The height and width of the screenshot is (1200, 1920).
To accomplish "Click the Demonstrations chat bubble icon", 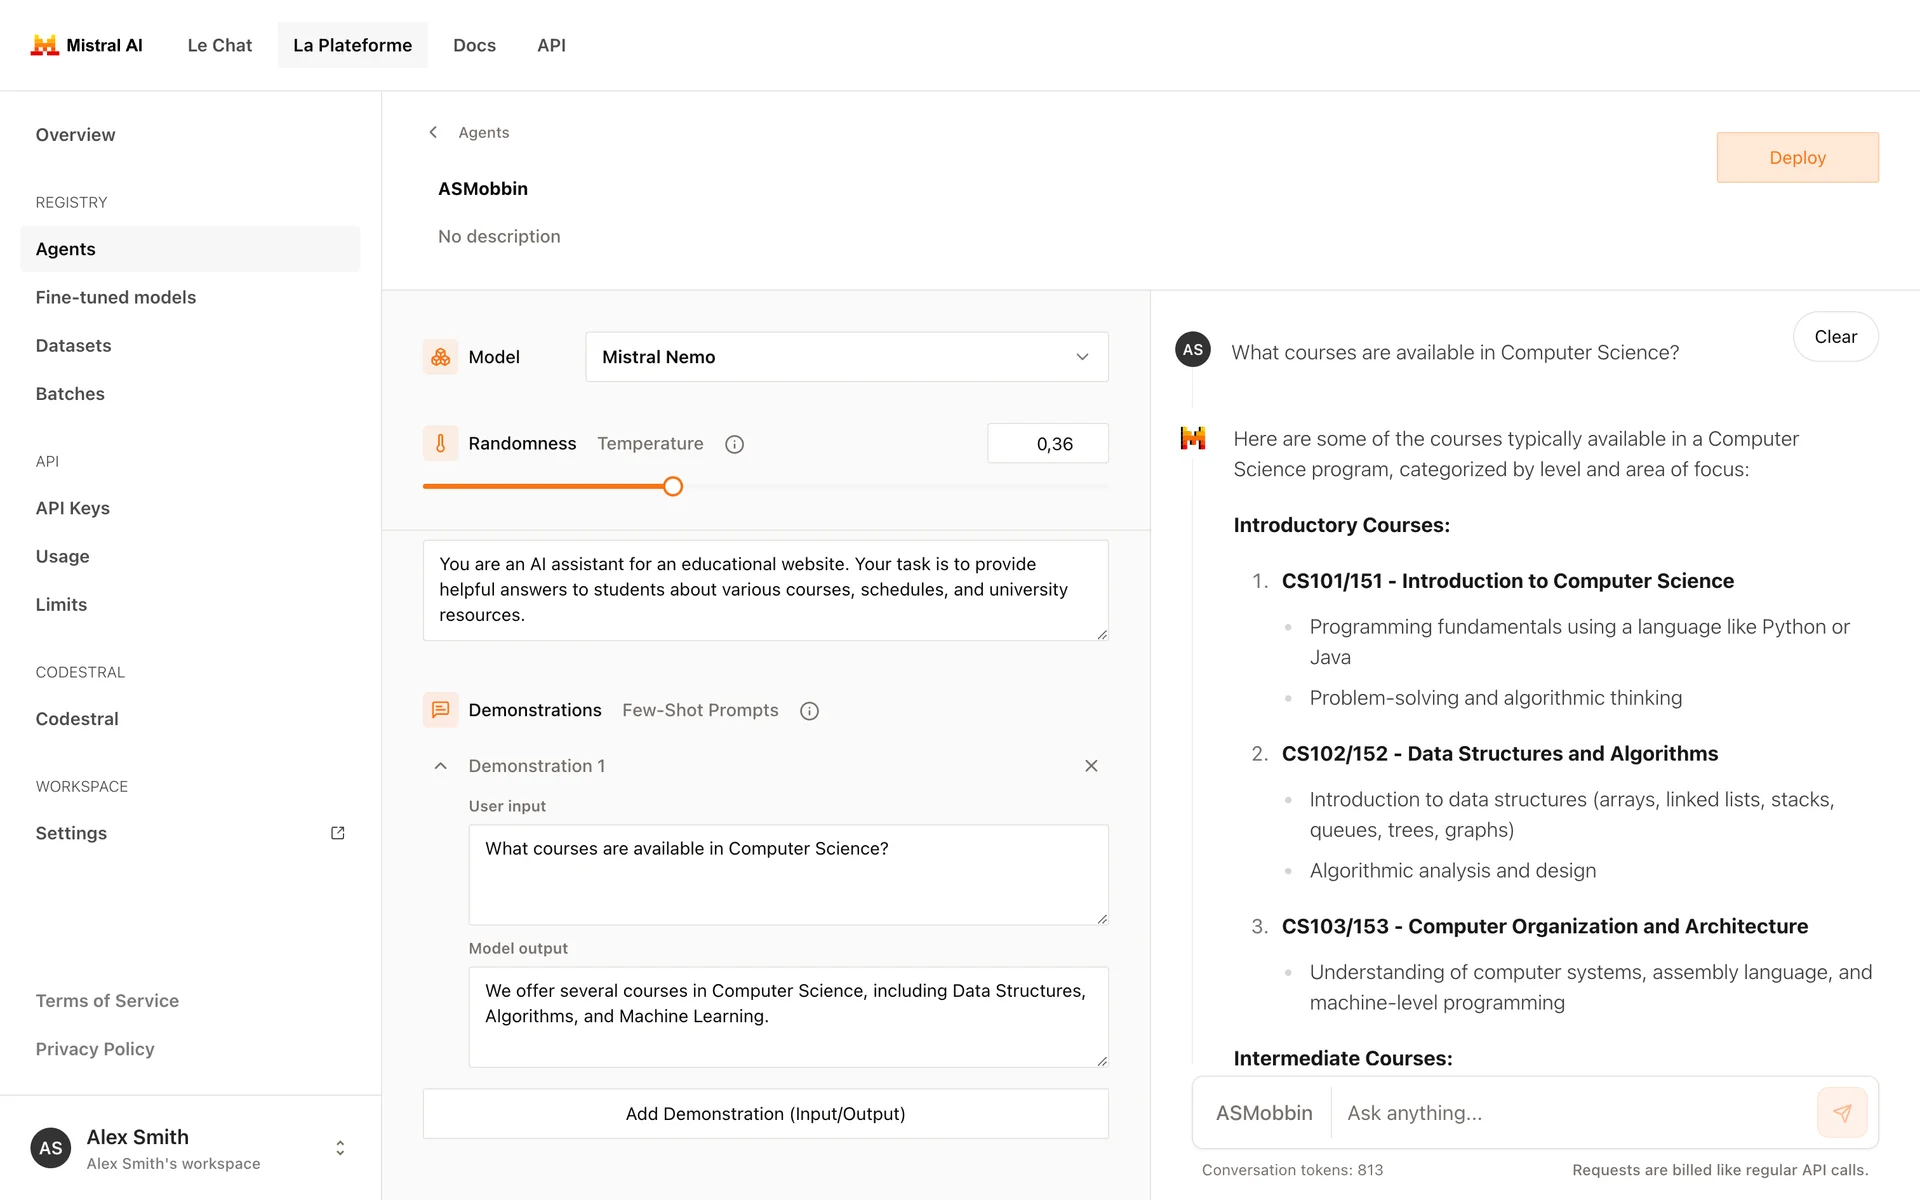I will (x=440, y=710).
